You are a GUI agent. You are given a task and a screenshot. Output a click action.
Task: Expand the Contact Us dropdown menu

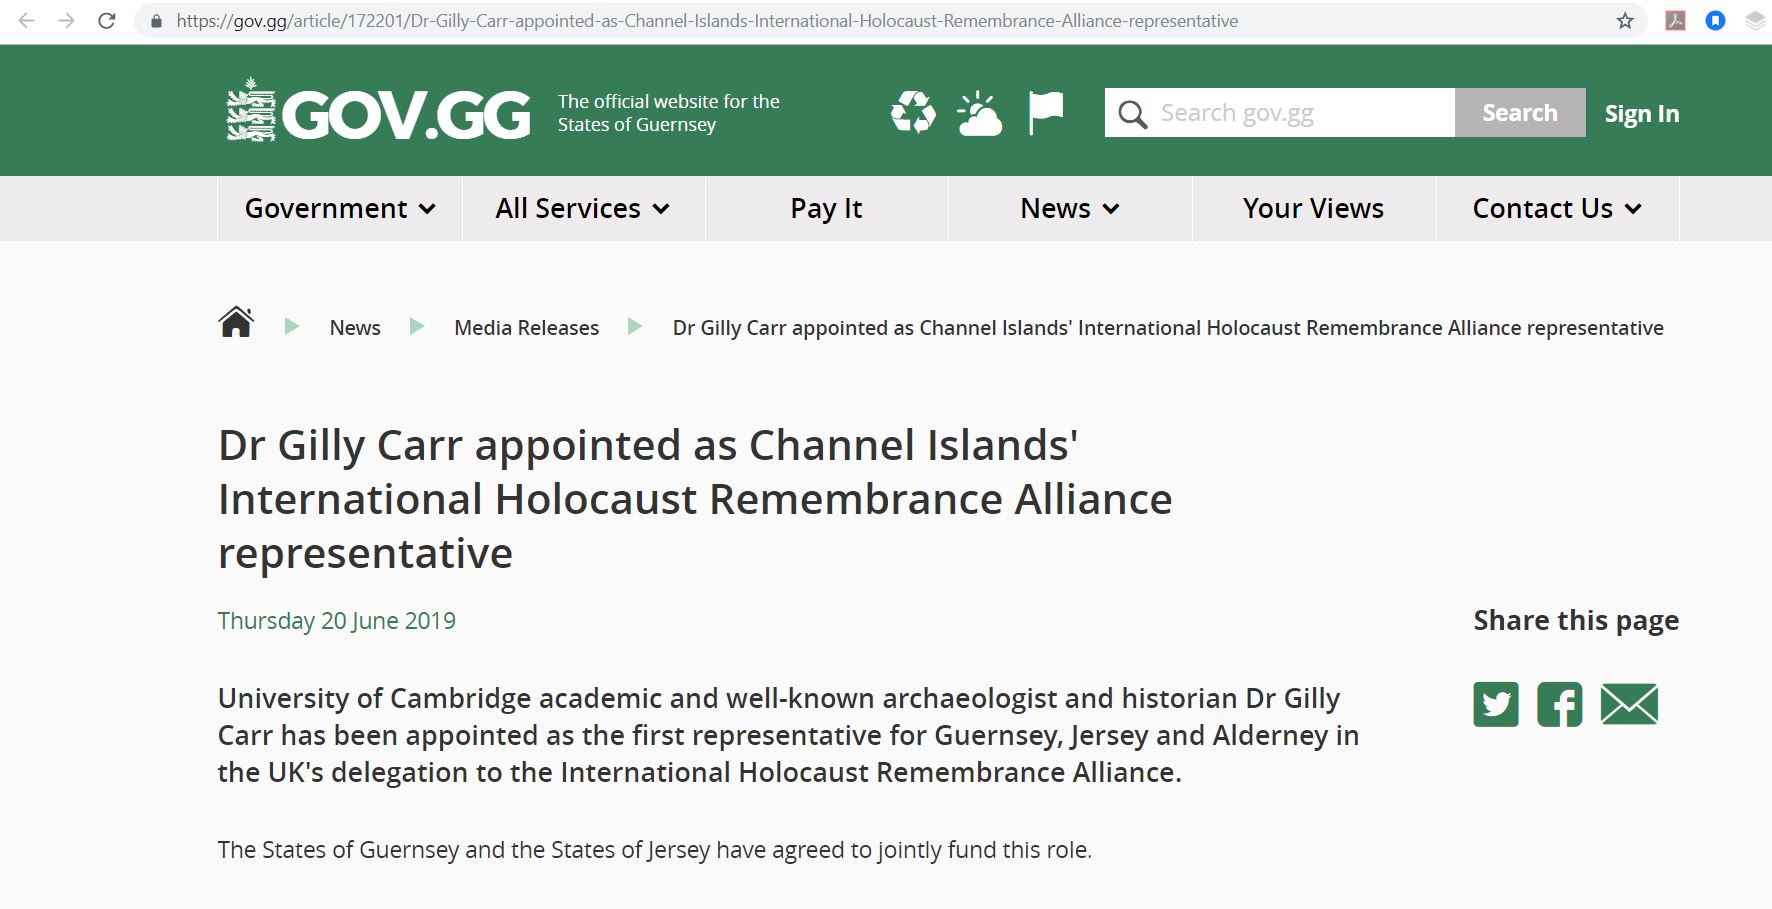click(x=1557, y=208)
